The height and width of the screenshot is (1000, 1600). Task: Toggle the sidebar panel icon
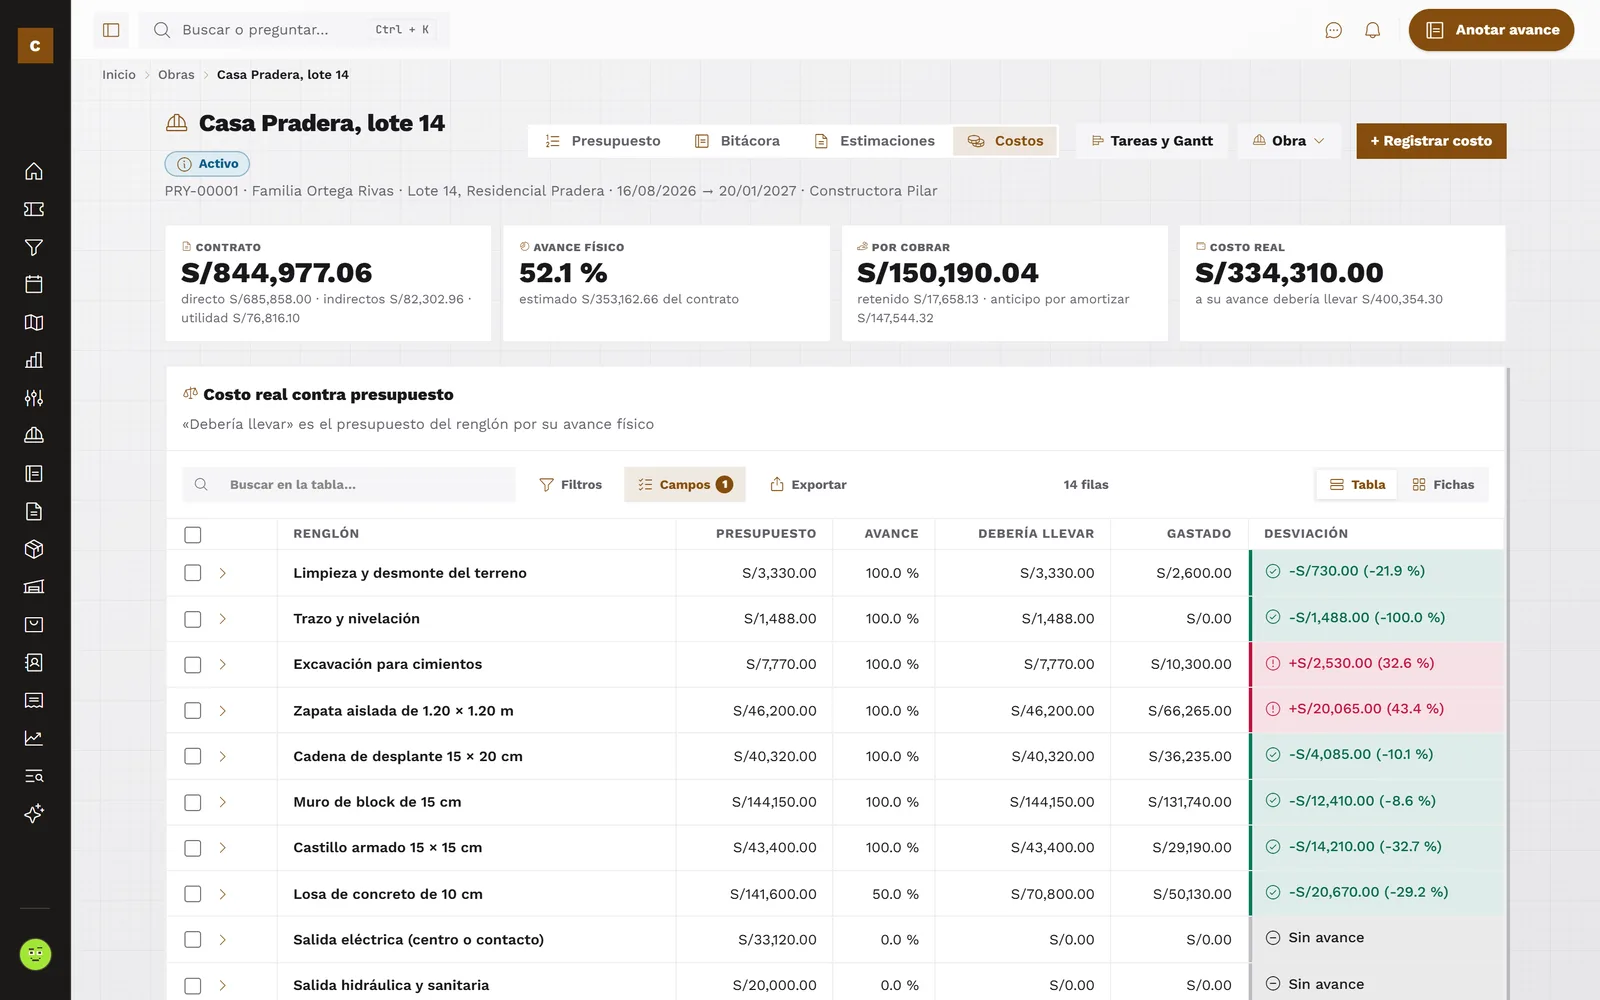point(111,30)
